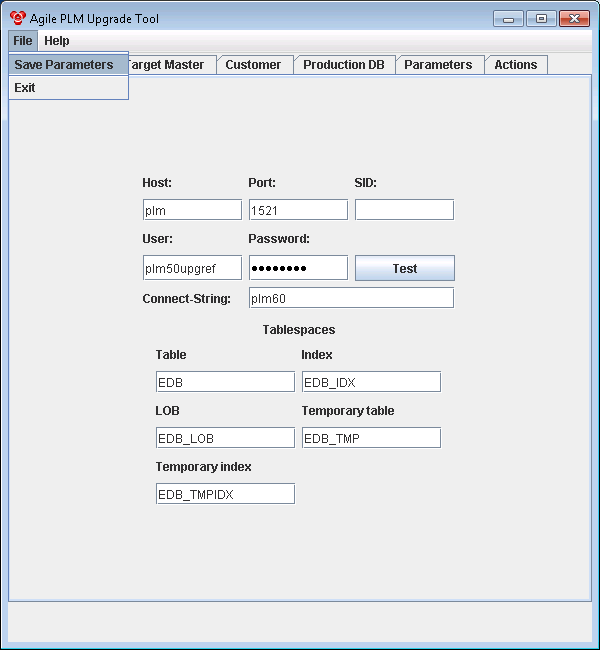Switch to the Customer tab
The width and height of the screenshot is (600, 650).
(254, 65)
